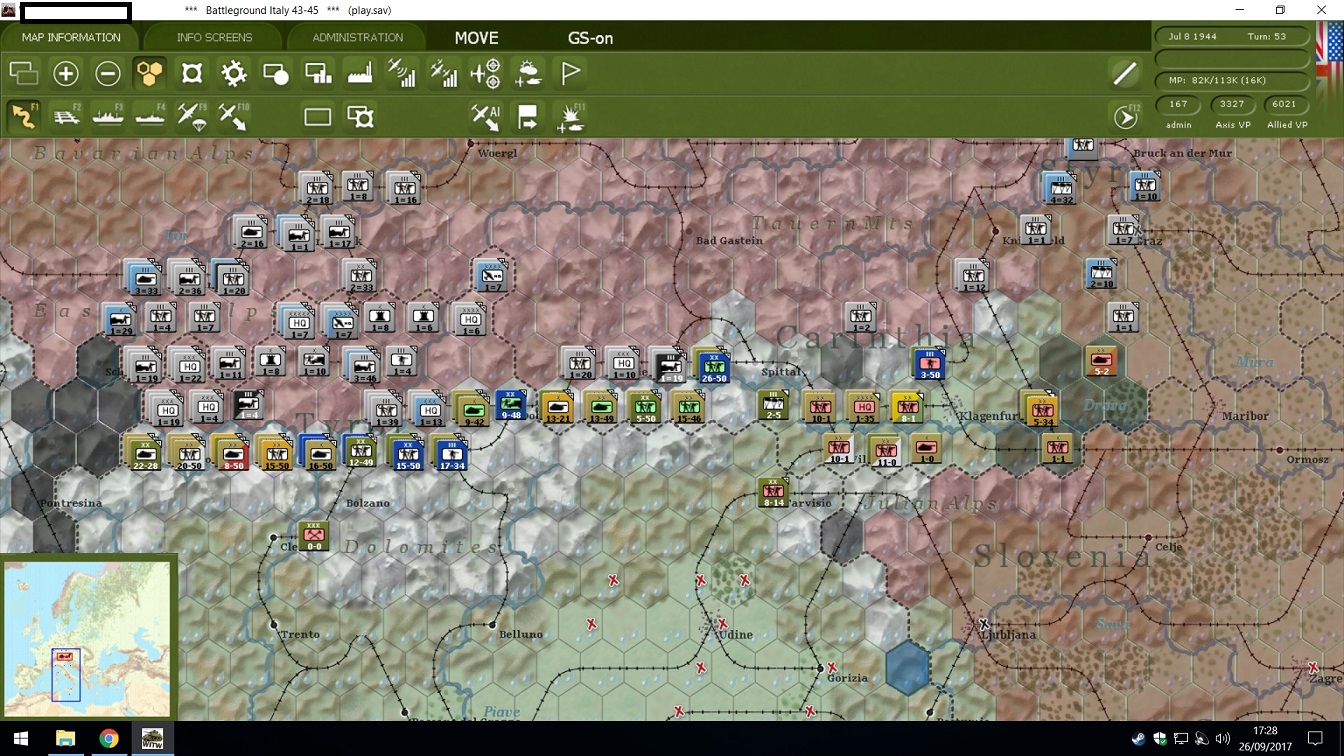Select the F1 move mode icon
1344x756 pixels.
(x=24, y=116)
